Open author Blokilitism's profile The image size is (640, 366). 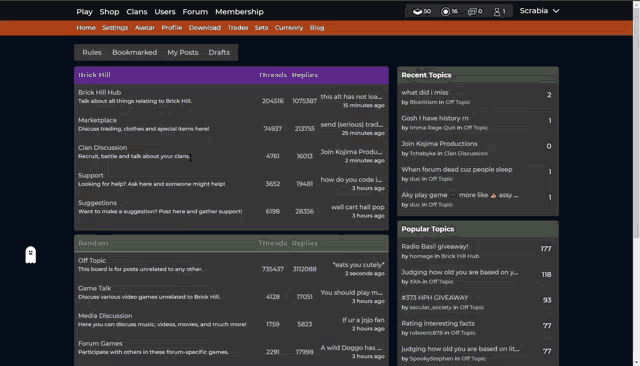pos(423,102)
